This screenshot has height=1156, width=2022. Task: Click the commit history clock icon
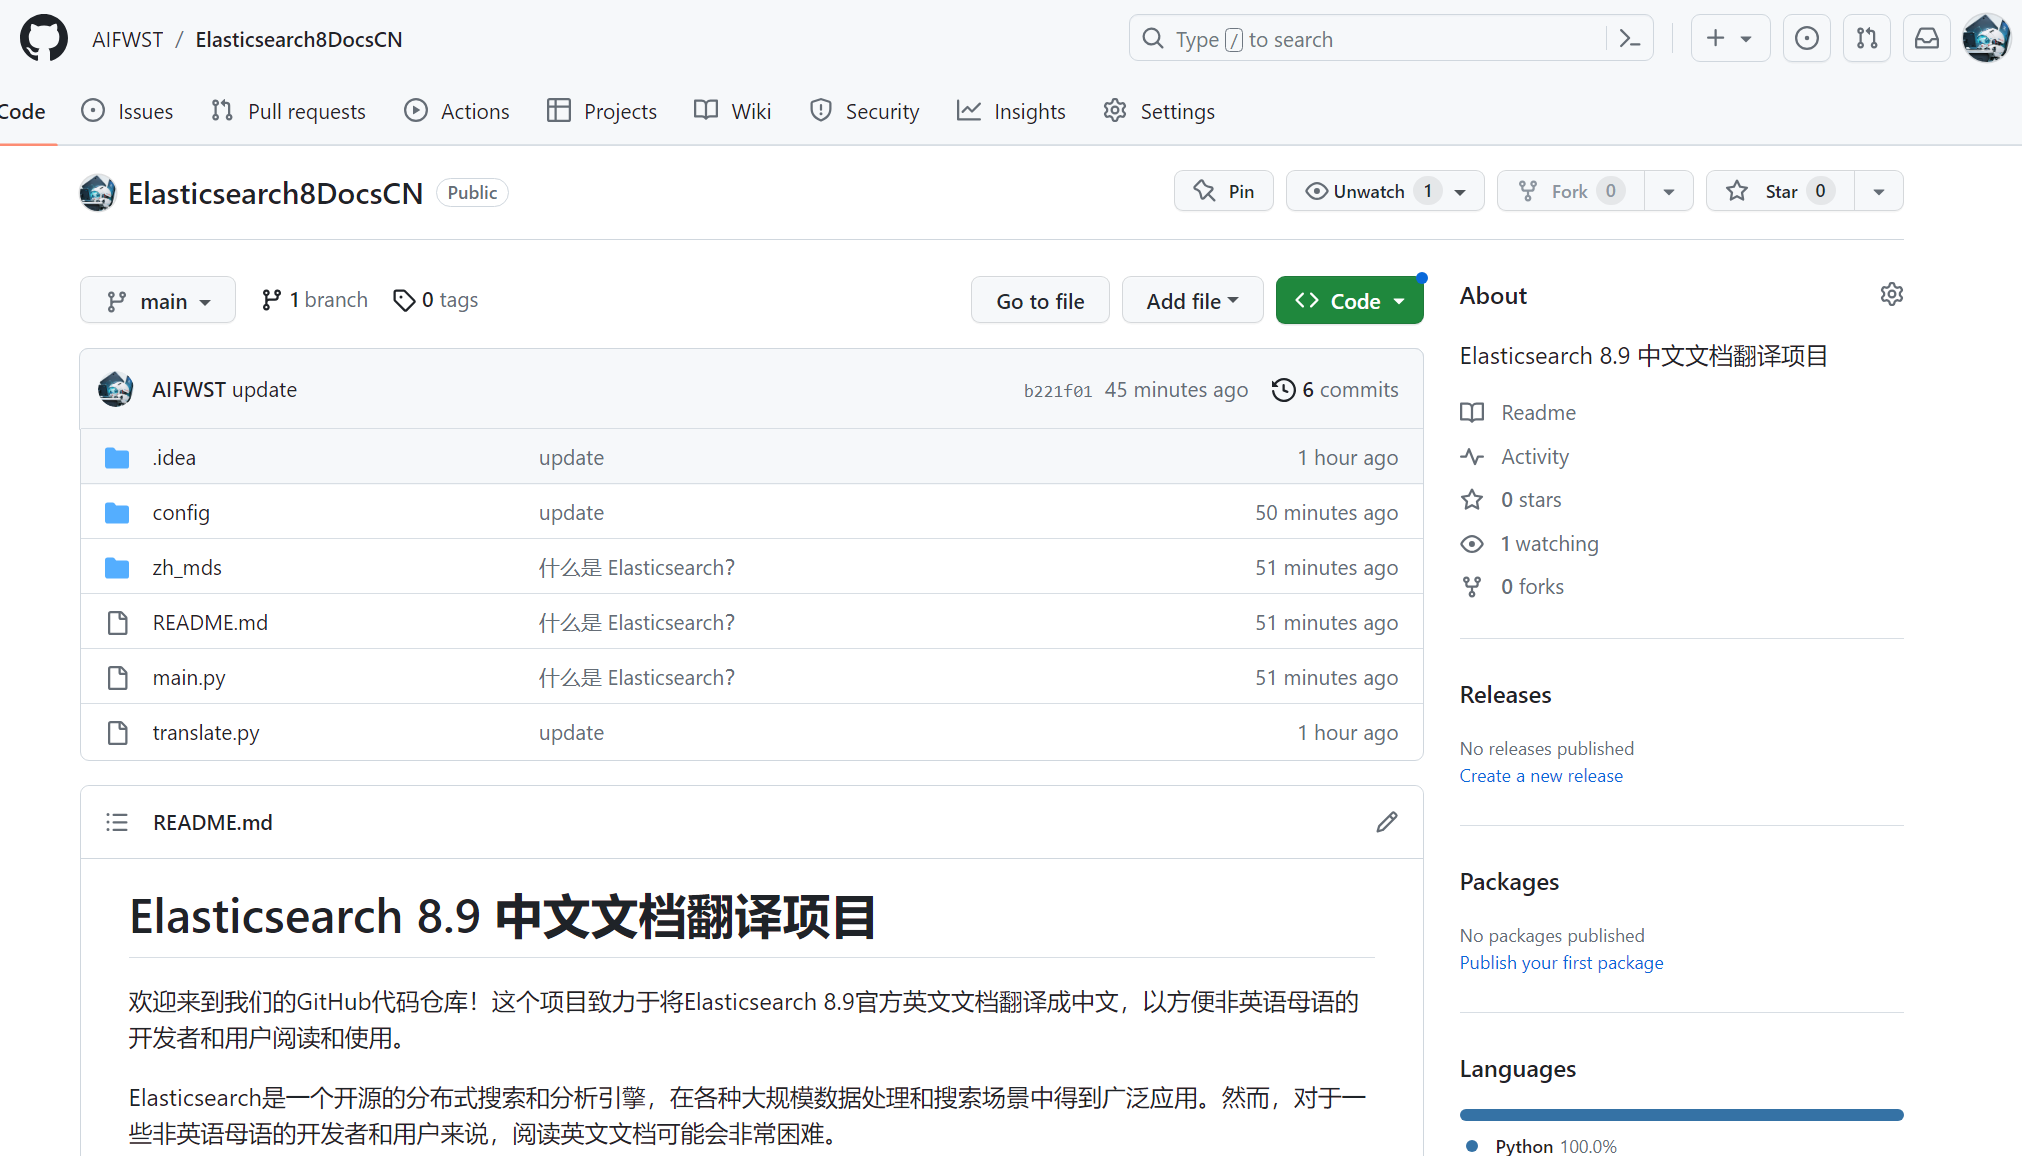point(1284,390)
